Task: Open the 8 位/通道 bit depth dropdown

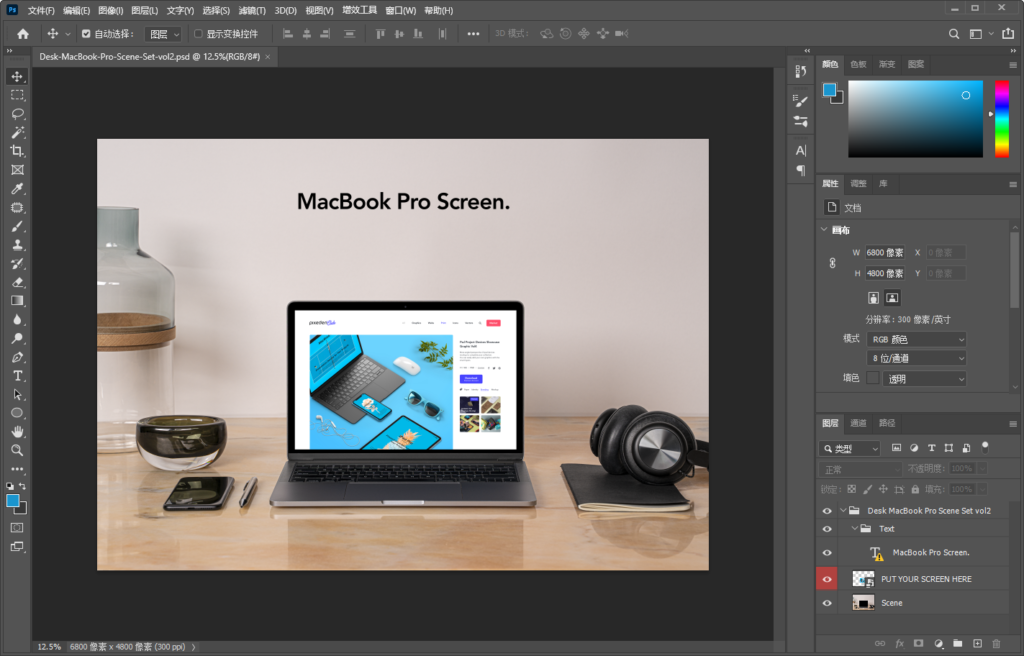Action: pyautogui.click(x=916, y=358)
